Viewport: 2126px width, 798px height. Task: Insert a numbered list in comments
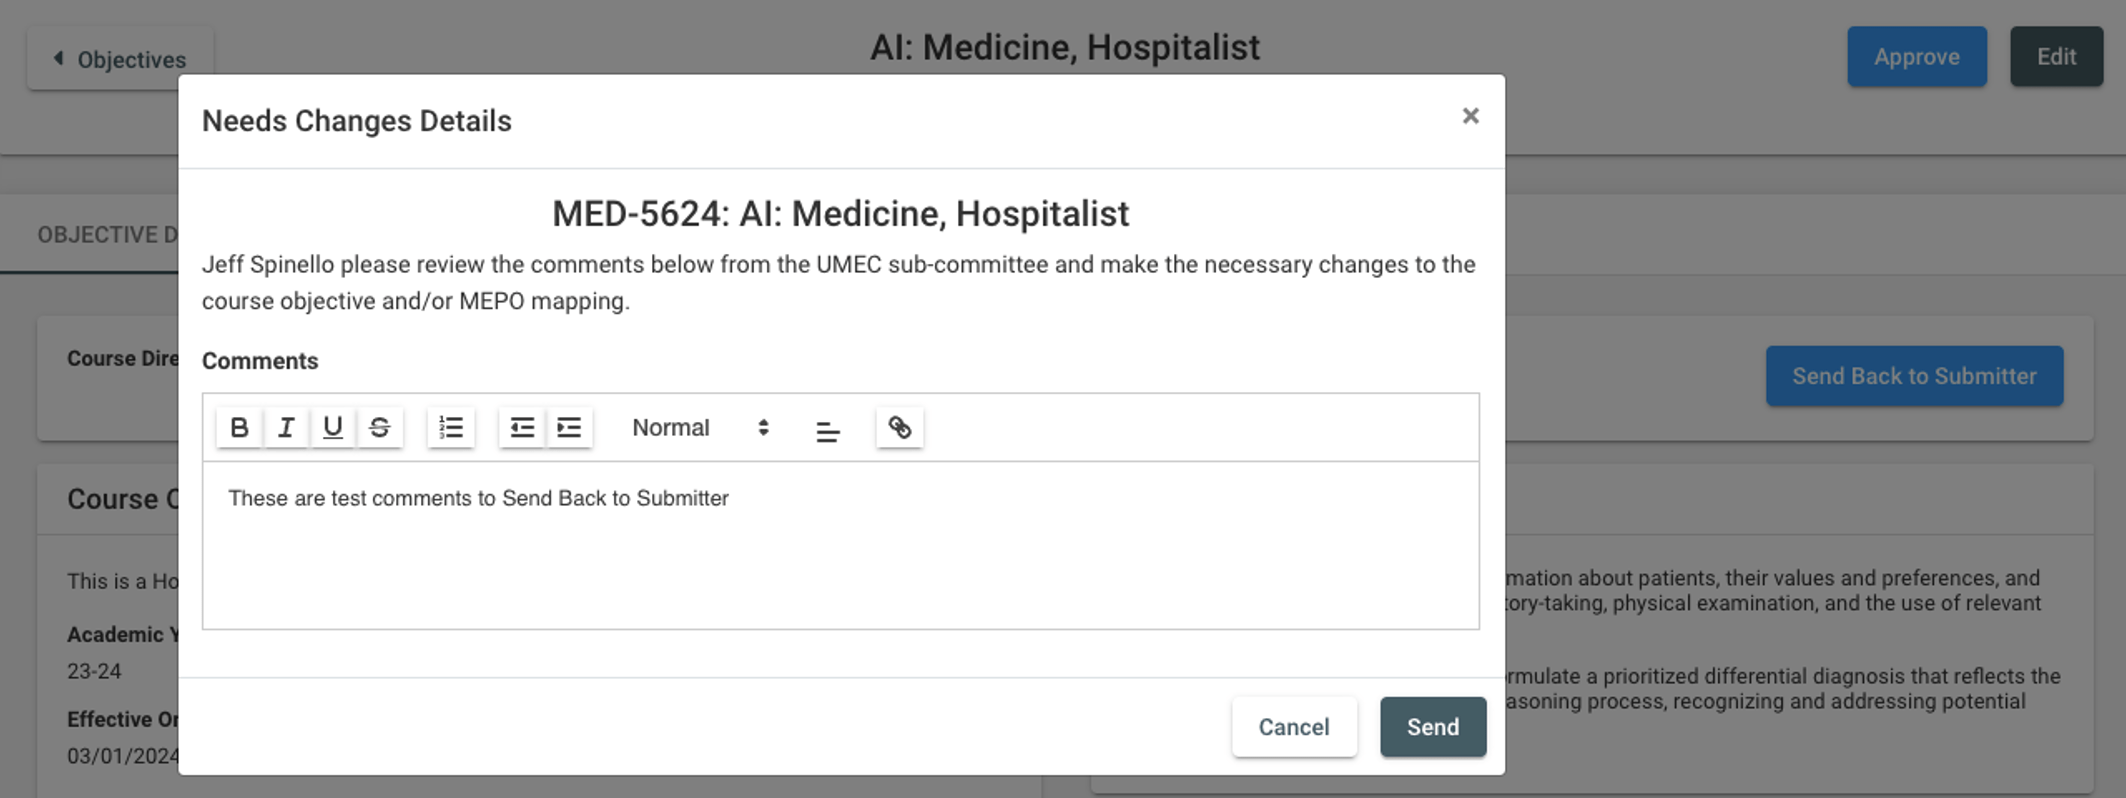point(451,428)
